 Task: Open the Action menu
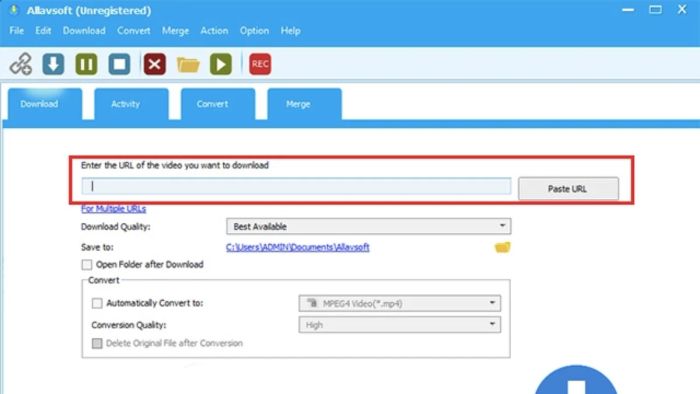[214, 31]
